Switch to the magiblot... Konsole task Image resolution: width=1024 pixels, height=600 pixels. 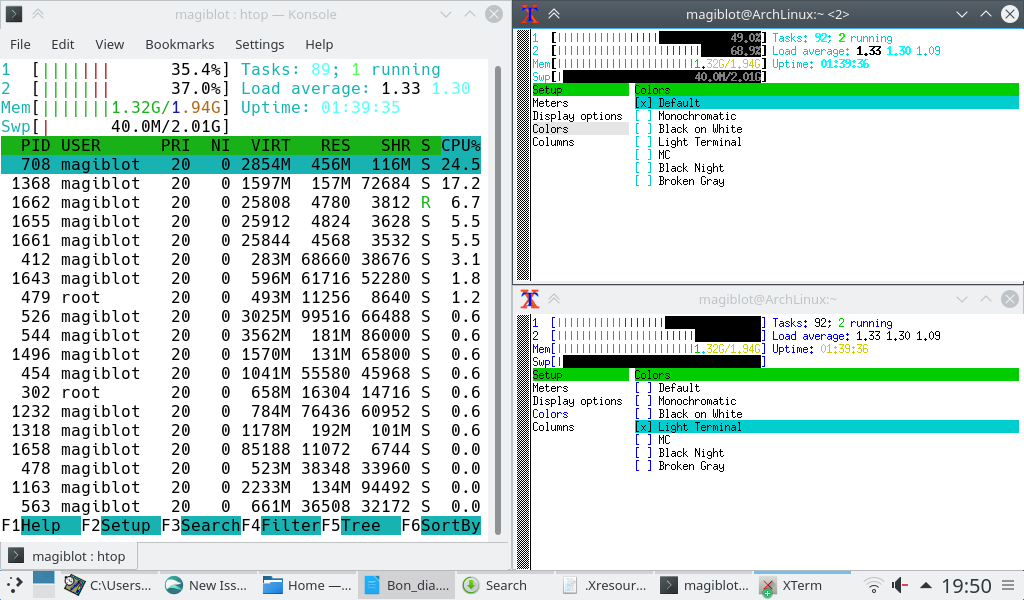tap(705, 585)
